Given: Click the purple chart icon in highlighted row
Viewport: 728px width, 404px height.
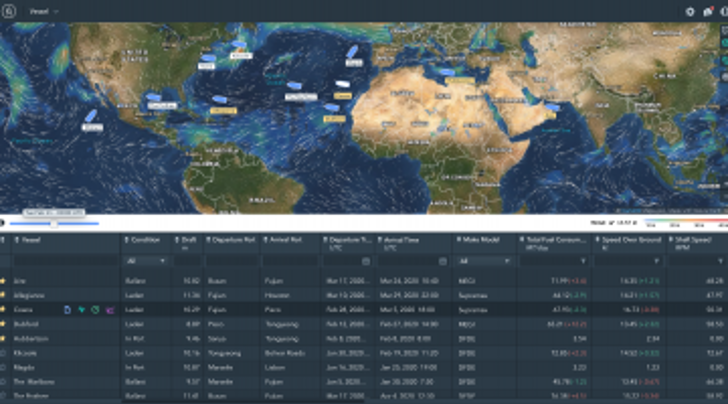Looking at the screenshot, I should coord(109,310).
